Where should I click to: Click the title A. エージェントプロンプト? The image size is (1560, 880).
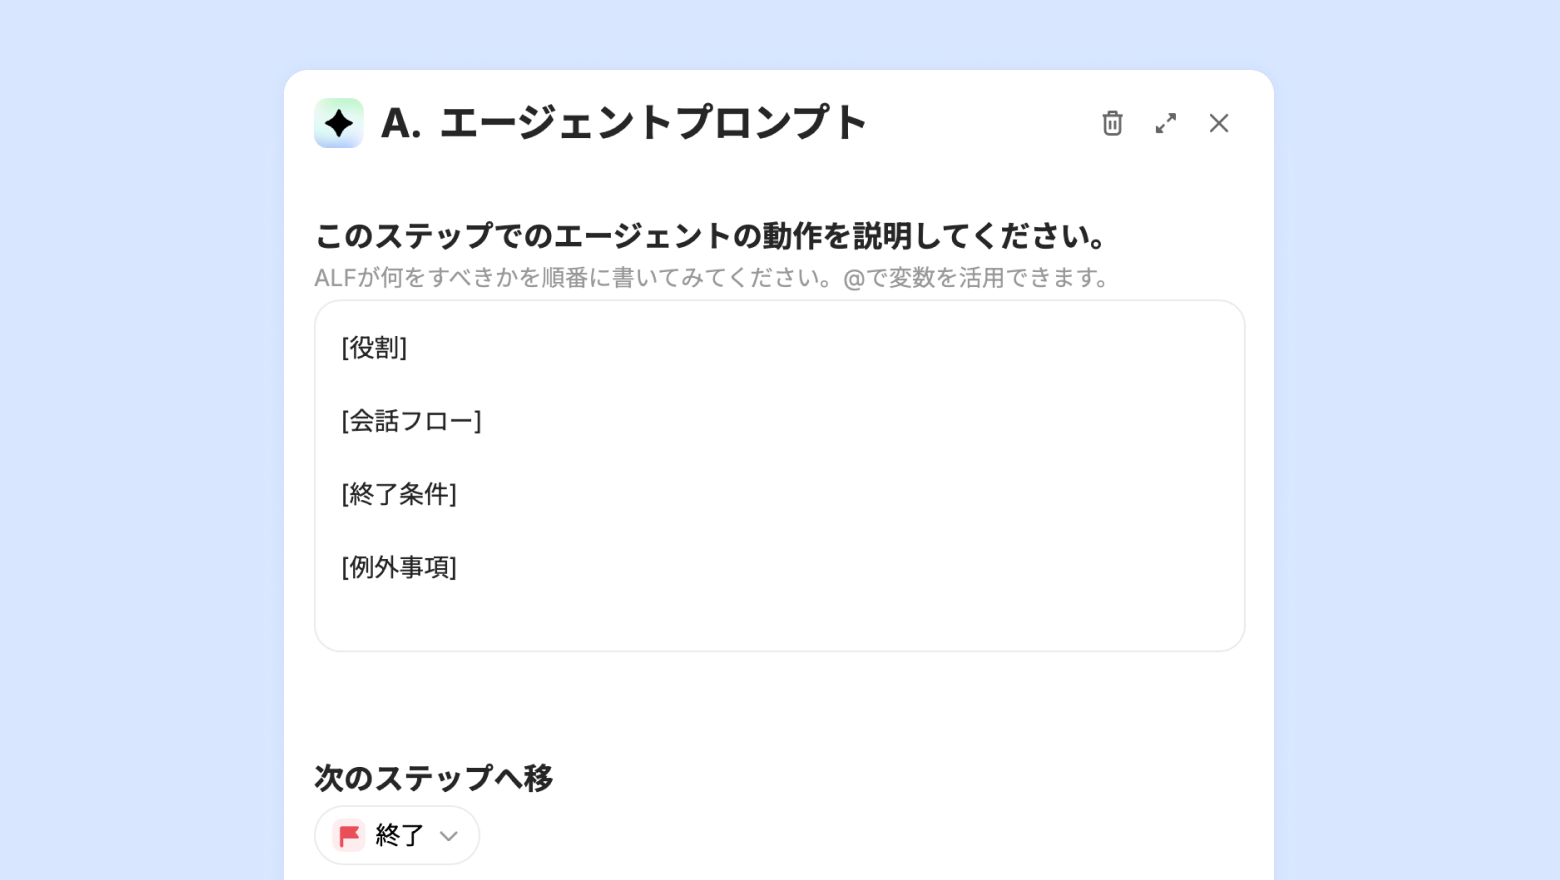click(624, 123)
